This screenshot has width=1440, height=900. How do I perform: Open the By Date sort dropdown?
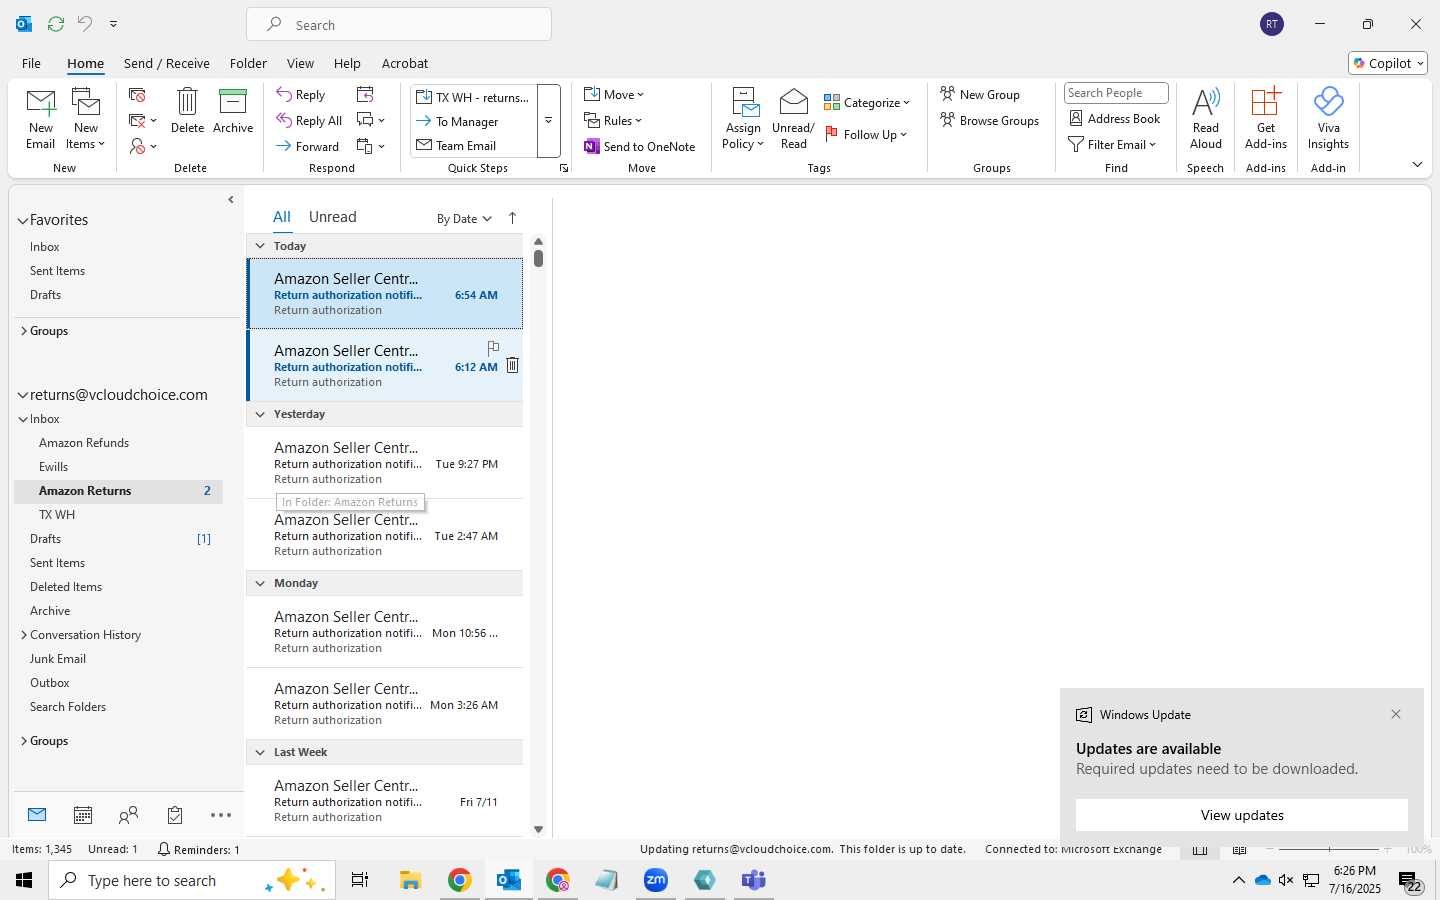(x=464, y=219)
